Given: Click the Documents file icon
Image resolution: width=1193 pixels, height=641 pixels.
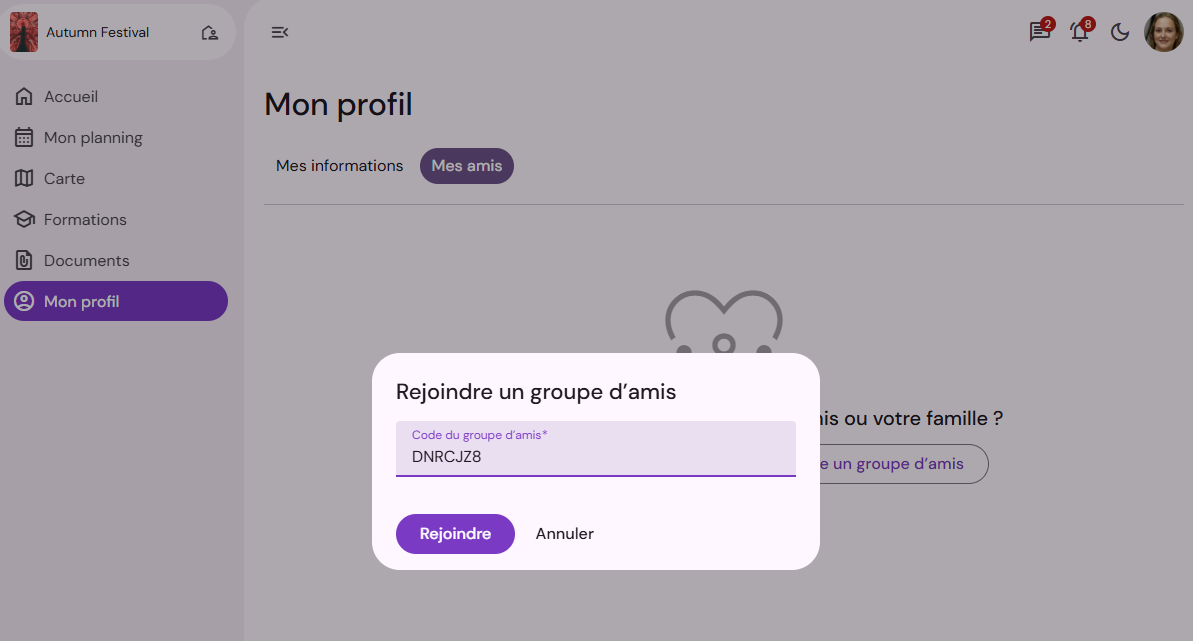Looking at the screenshot, I should click(24, 260).
